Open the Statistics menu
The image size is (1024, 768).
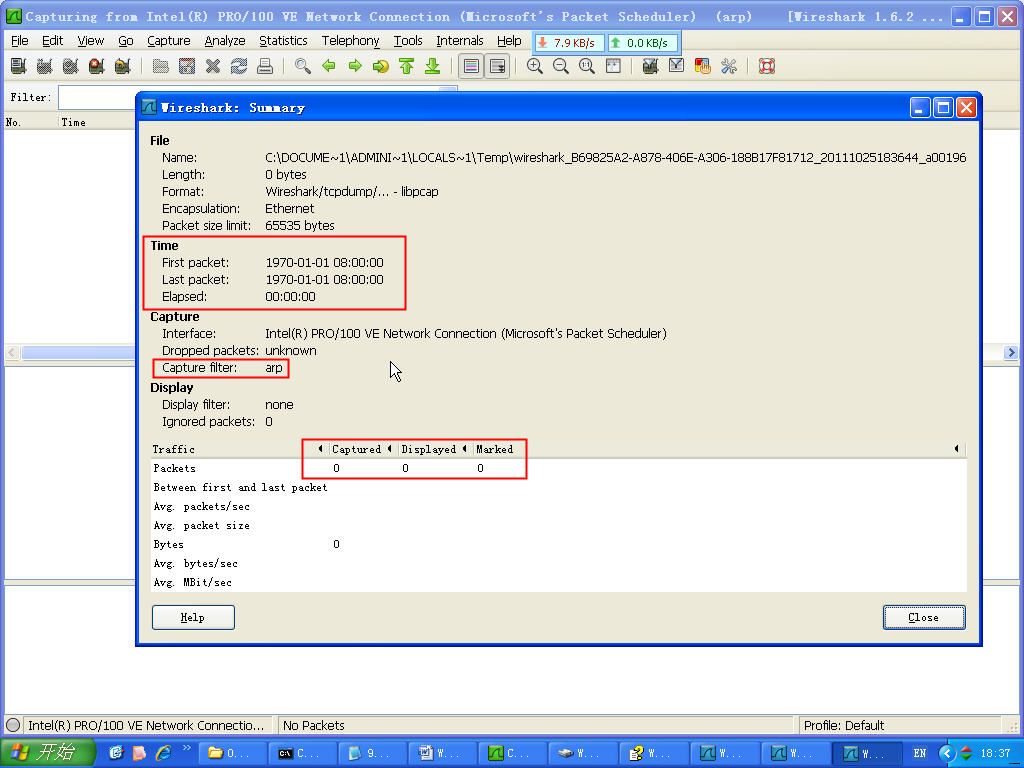pyautogui.click(x=283, y=41)
